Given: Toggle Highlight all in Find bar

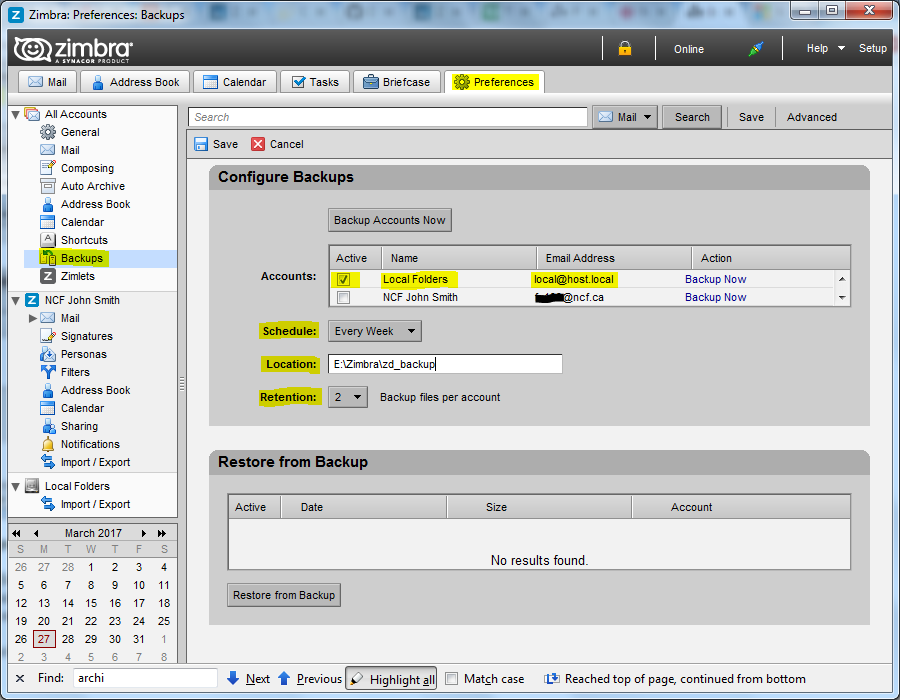Looking at the screenshot, I should 391,679.
